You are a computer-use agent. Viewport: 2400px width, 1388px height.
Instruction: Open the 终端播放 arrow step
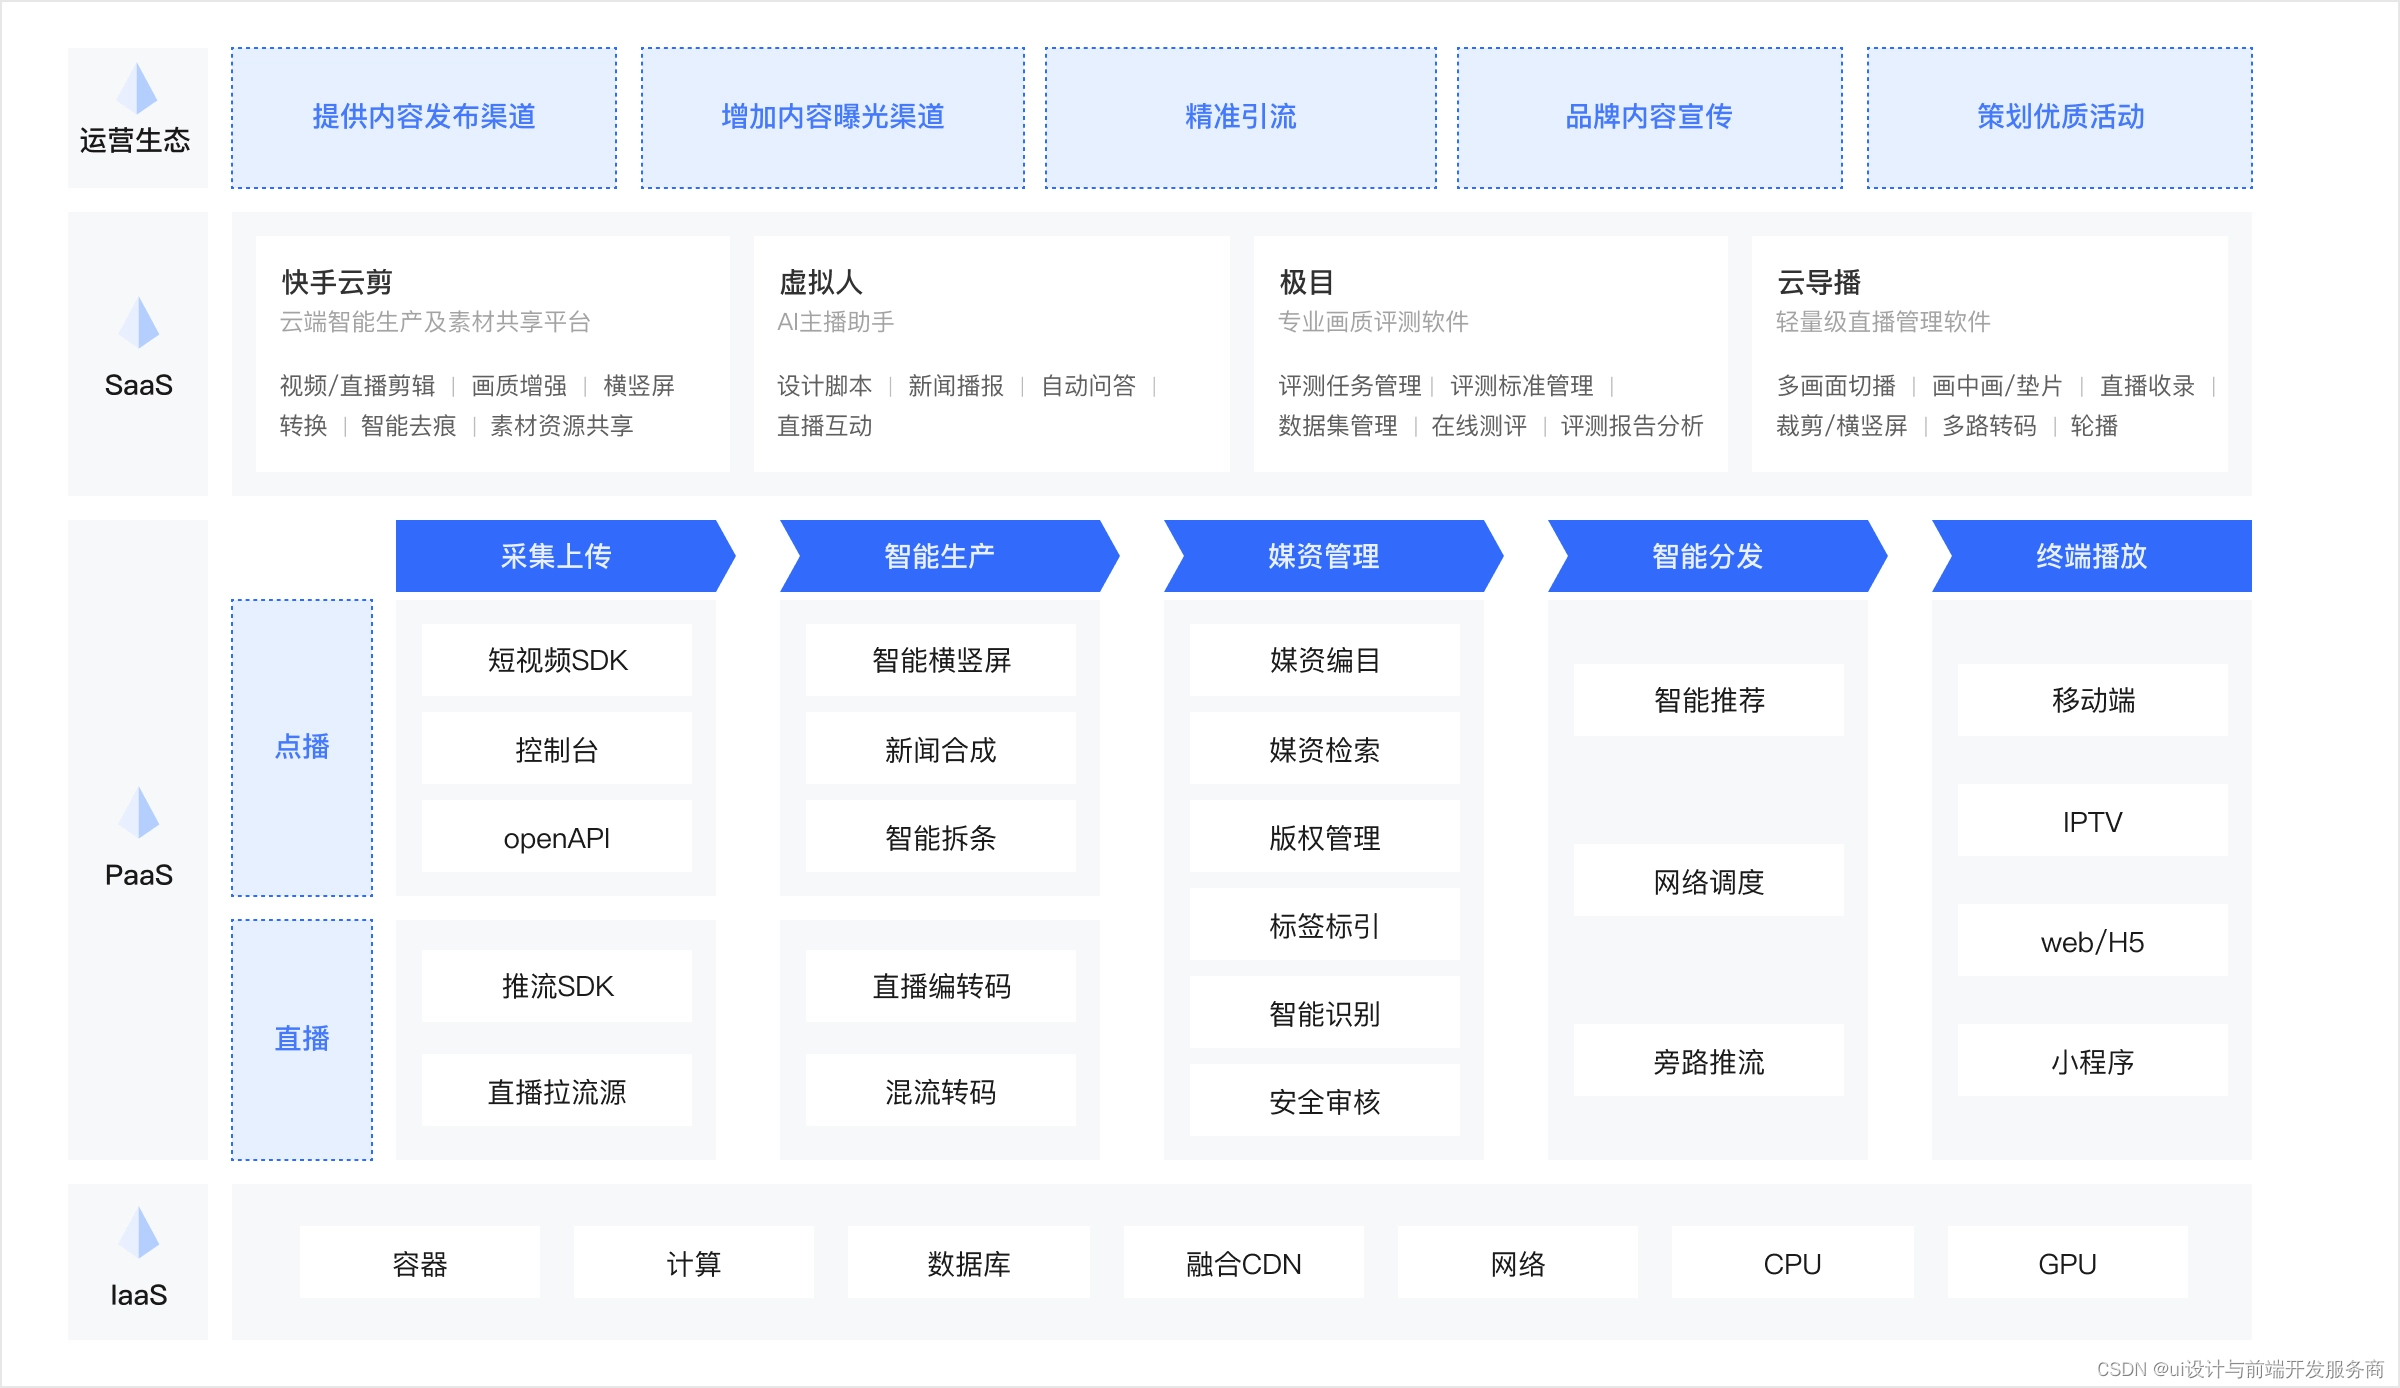2092,556
